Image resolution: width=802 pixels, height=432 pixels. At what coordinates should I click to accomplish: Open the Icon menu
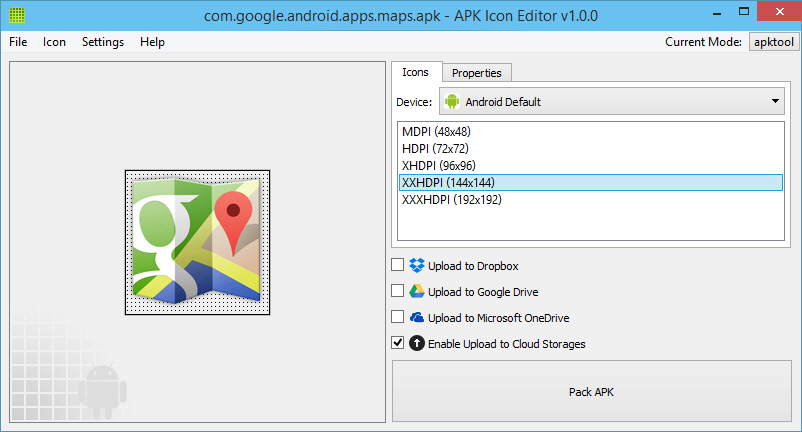tap(54, 42)
